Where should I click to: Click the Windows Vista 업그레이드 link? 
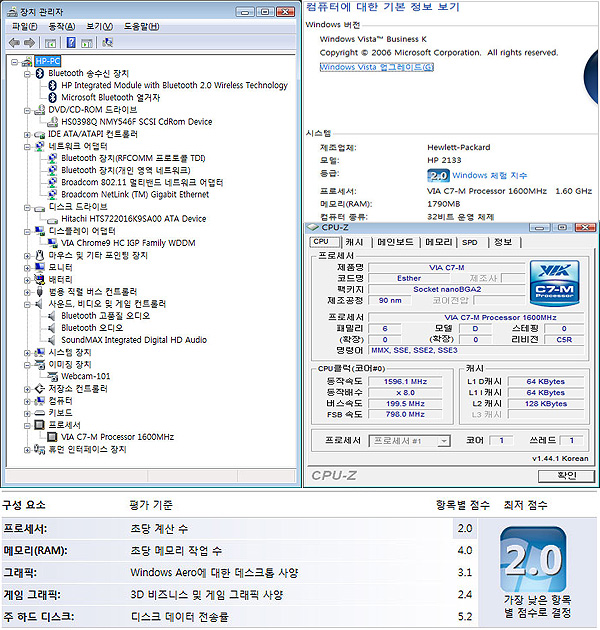tap(377, 67)
